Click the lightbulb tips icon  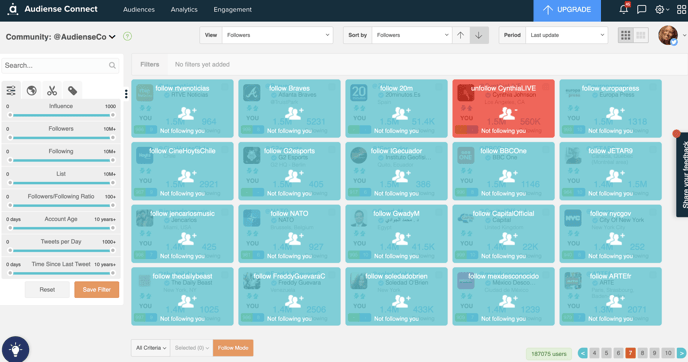click(x=15, y=349)
